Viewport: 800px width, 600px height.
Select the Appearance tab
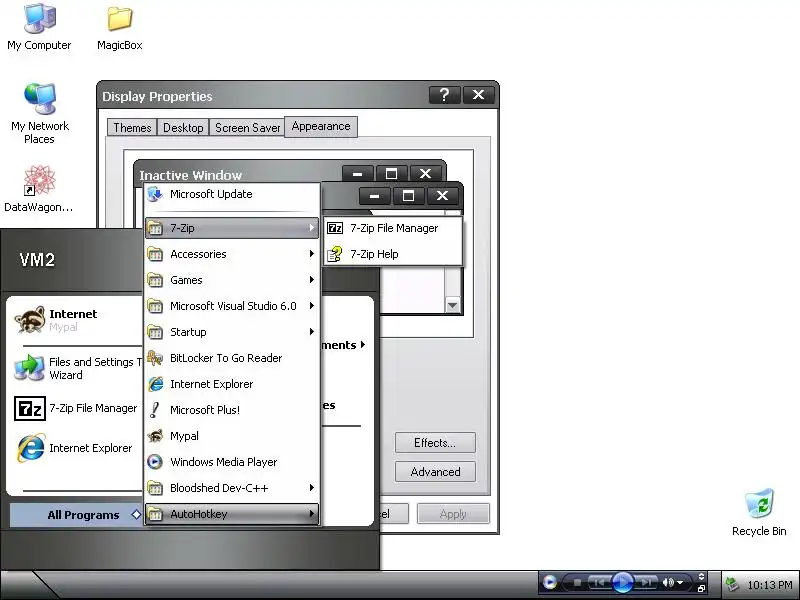tap(321, 127)
